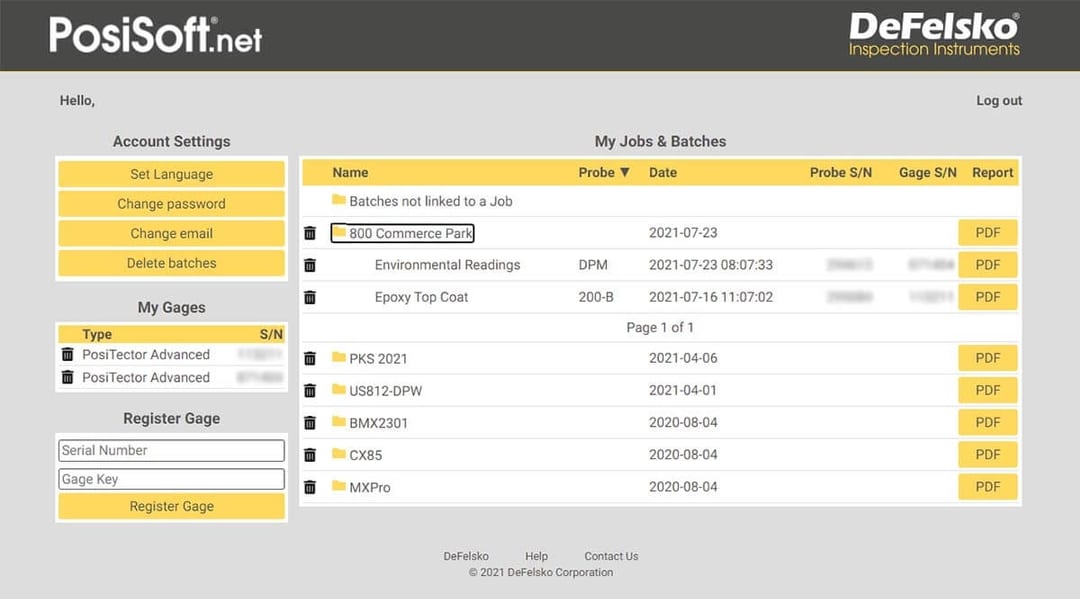1080x599 pixels.
Task: Click the CX85 folder icon
Action: coord(337,455)
